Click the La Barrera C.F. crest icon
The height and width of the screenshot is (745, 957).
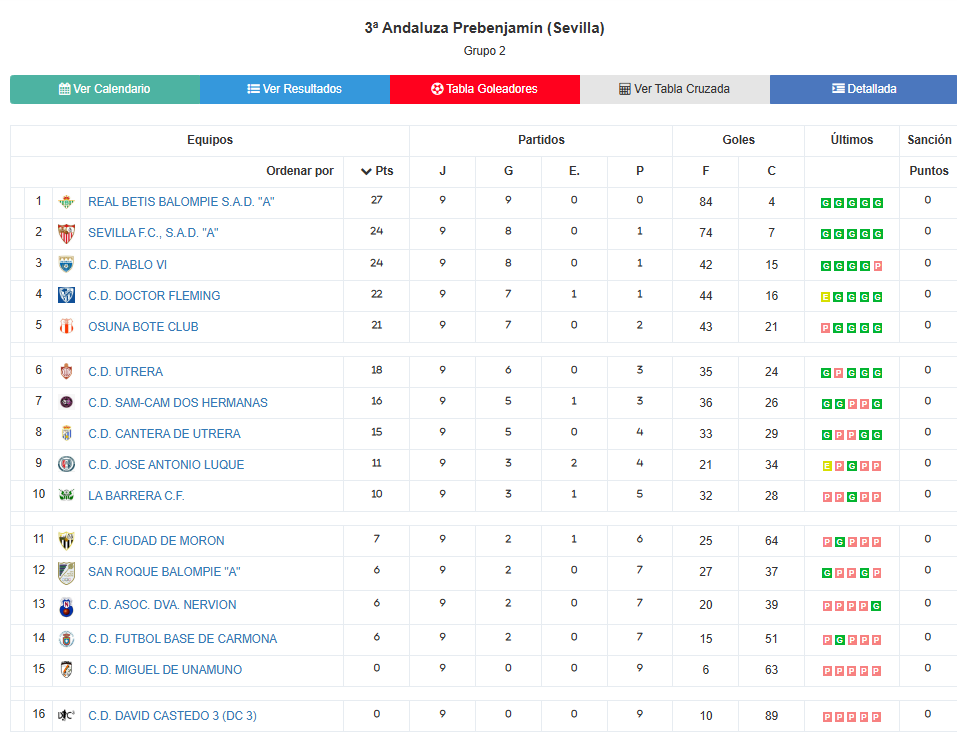coord(67,495)
